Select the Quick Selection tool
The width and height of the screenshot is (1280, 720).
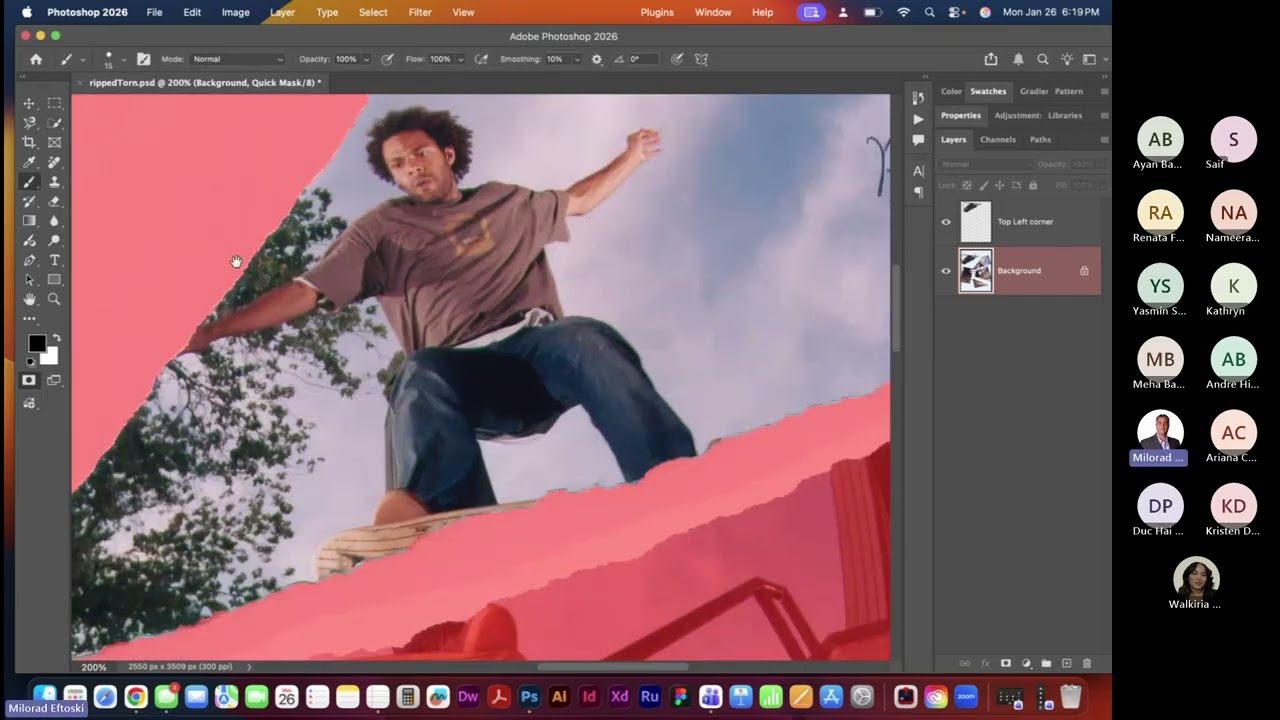tap(54, 123)
